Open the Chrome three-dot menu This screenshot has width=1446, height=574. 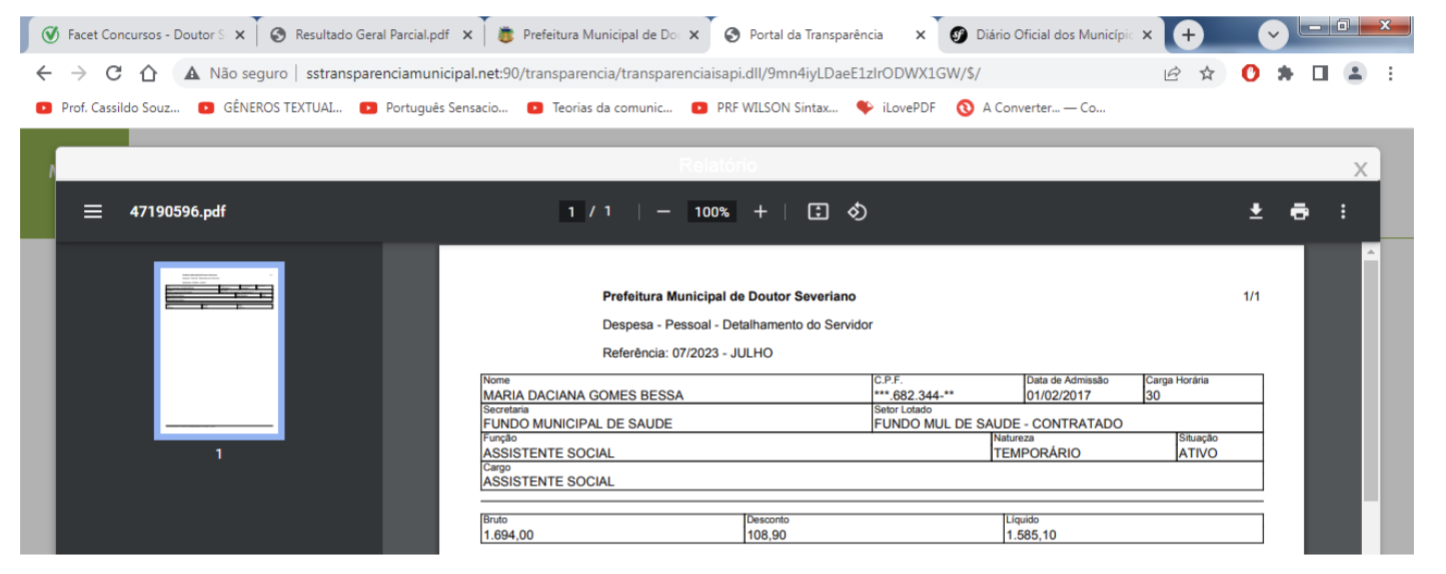pyautogui.click(x=1390, y=73)
